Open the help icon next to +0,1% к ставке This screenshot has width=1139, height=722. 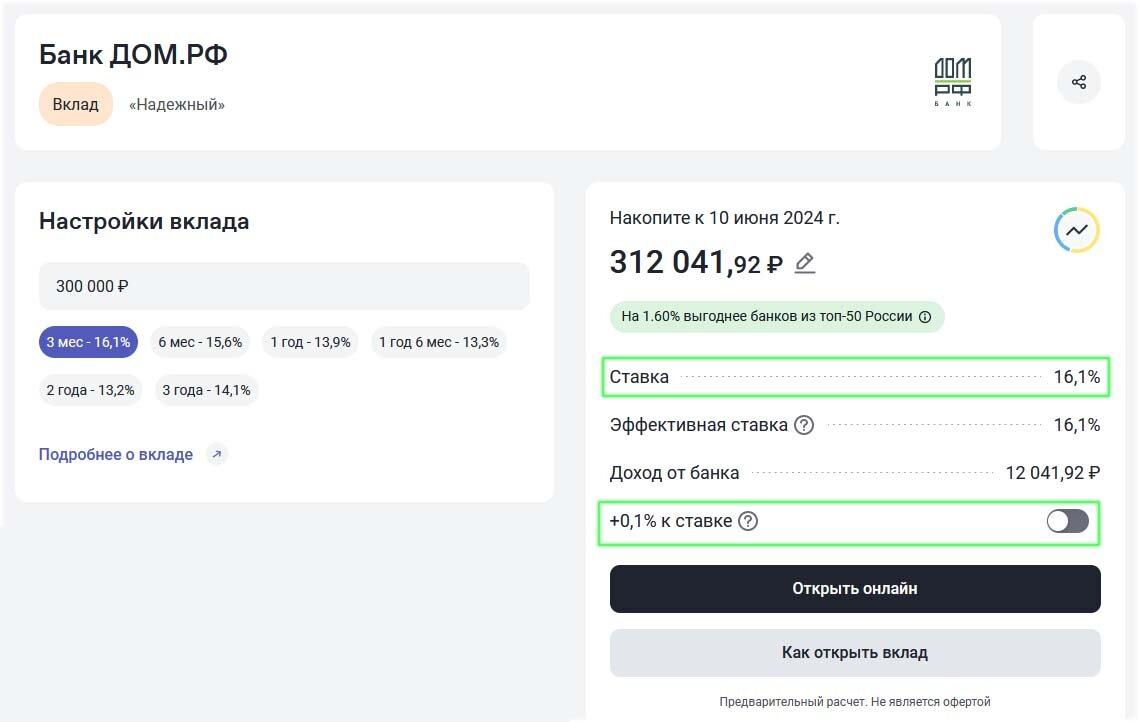[x=748, y=521]
